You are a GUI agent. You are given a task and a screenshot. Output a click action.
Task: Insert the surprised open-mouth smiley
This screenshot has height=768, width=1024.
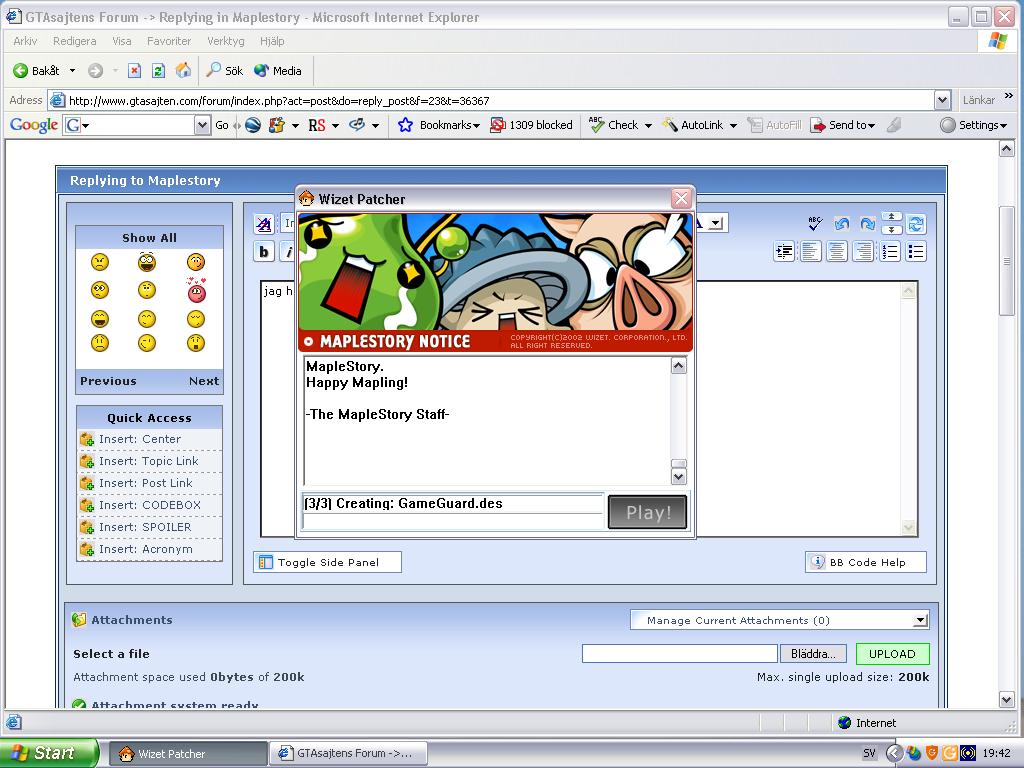click(x=196, y=342)
